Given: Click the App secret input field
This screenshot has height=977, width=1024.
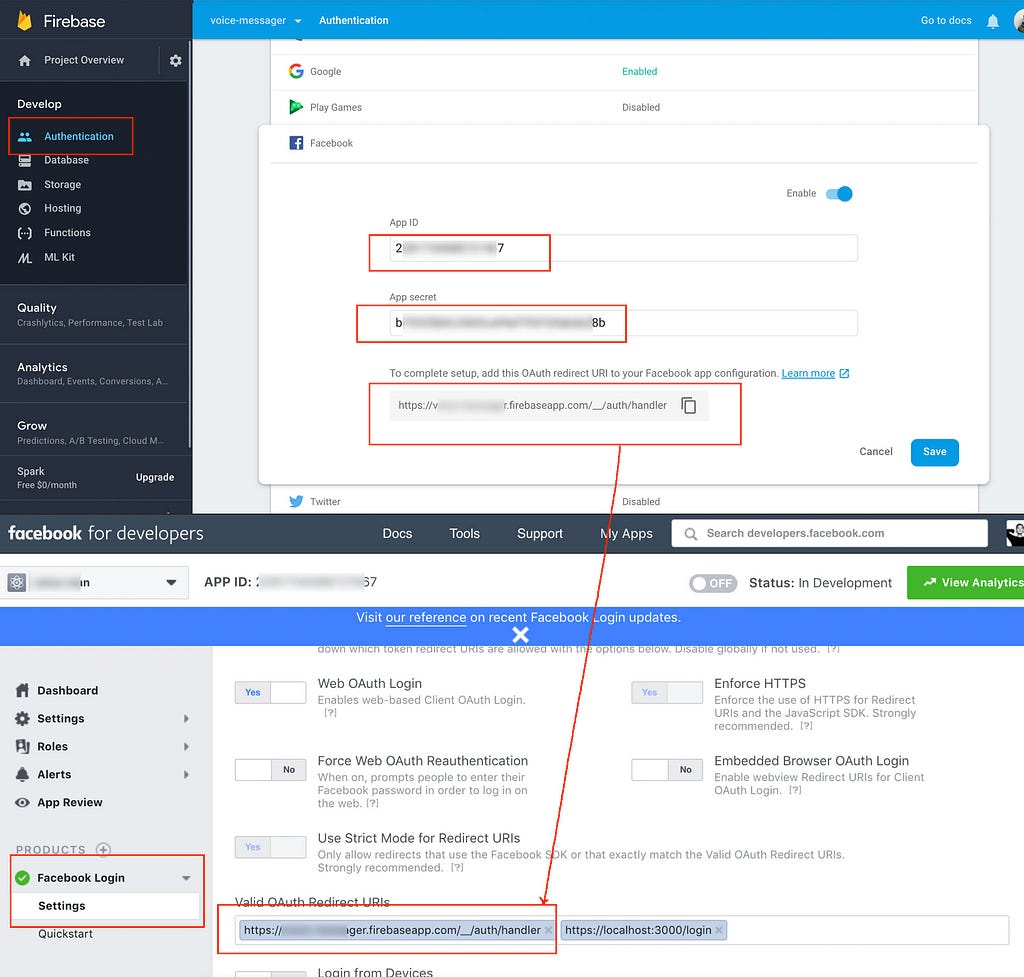Looking at the screenshot, I should (x=624, y=323).
